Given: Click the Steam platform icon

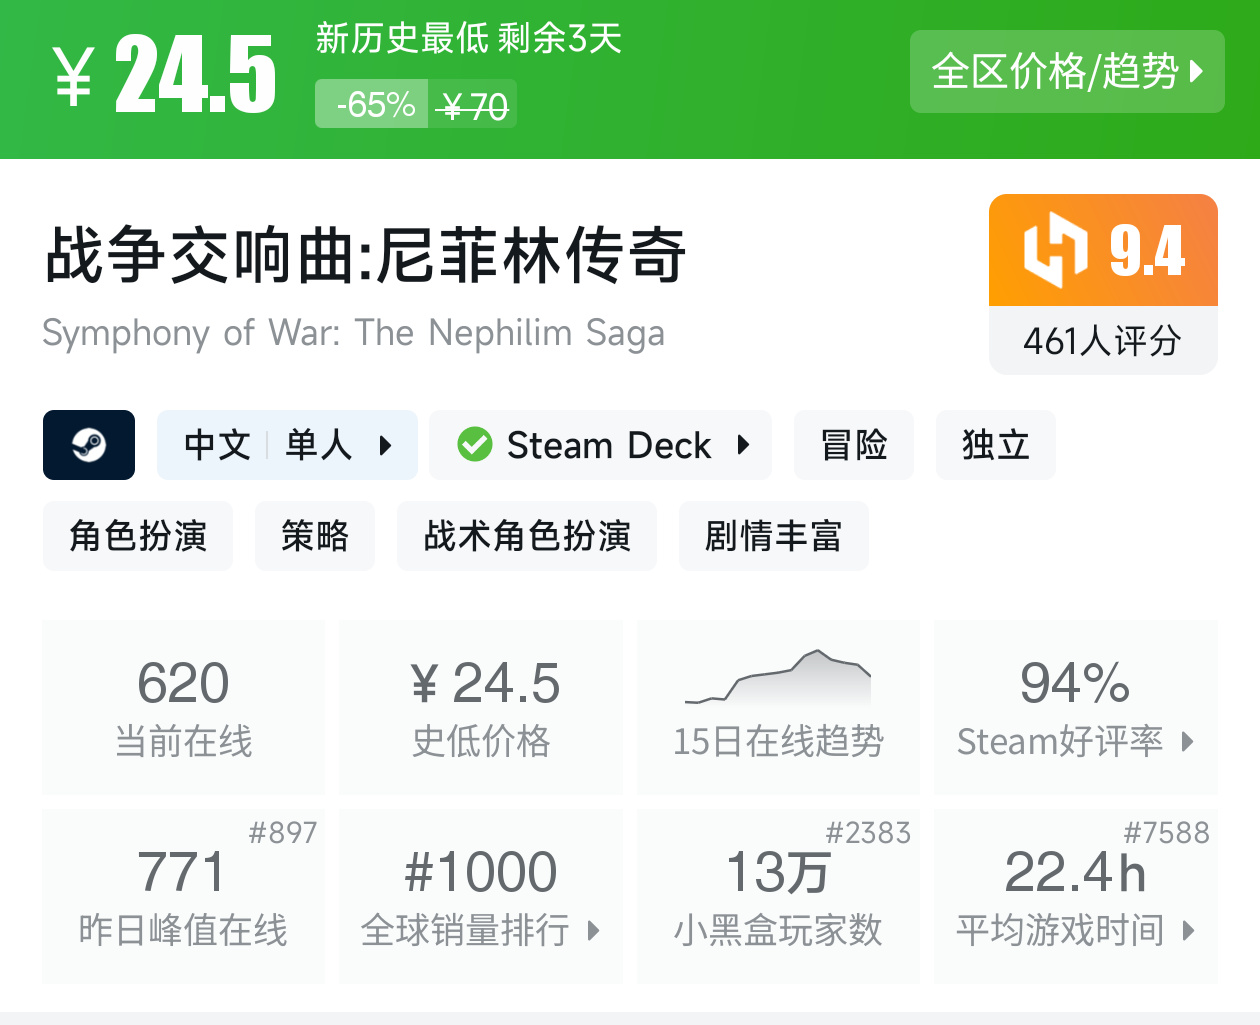Looking at the screenshot, I should [x=89, y=445].
